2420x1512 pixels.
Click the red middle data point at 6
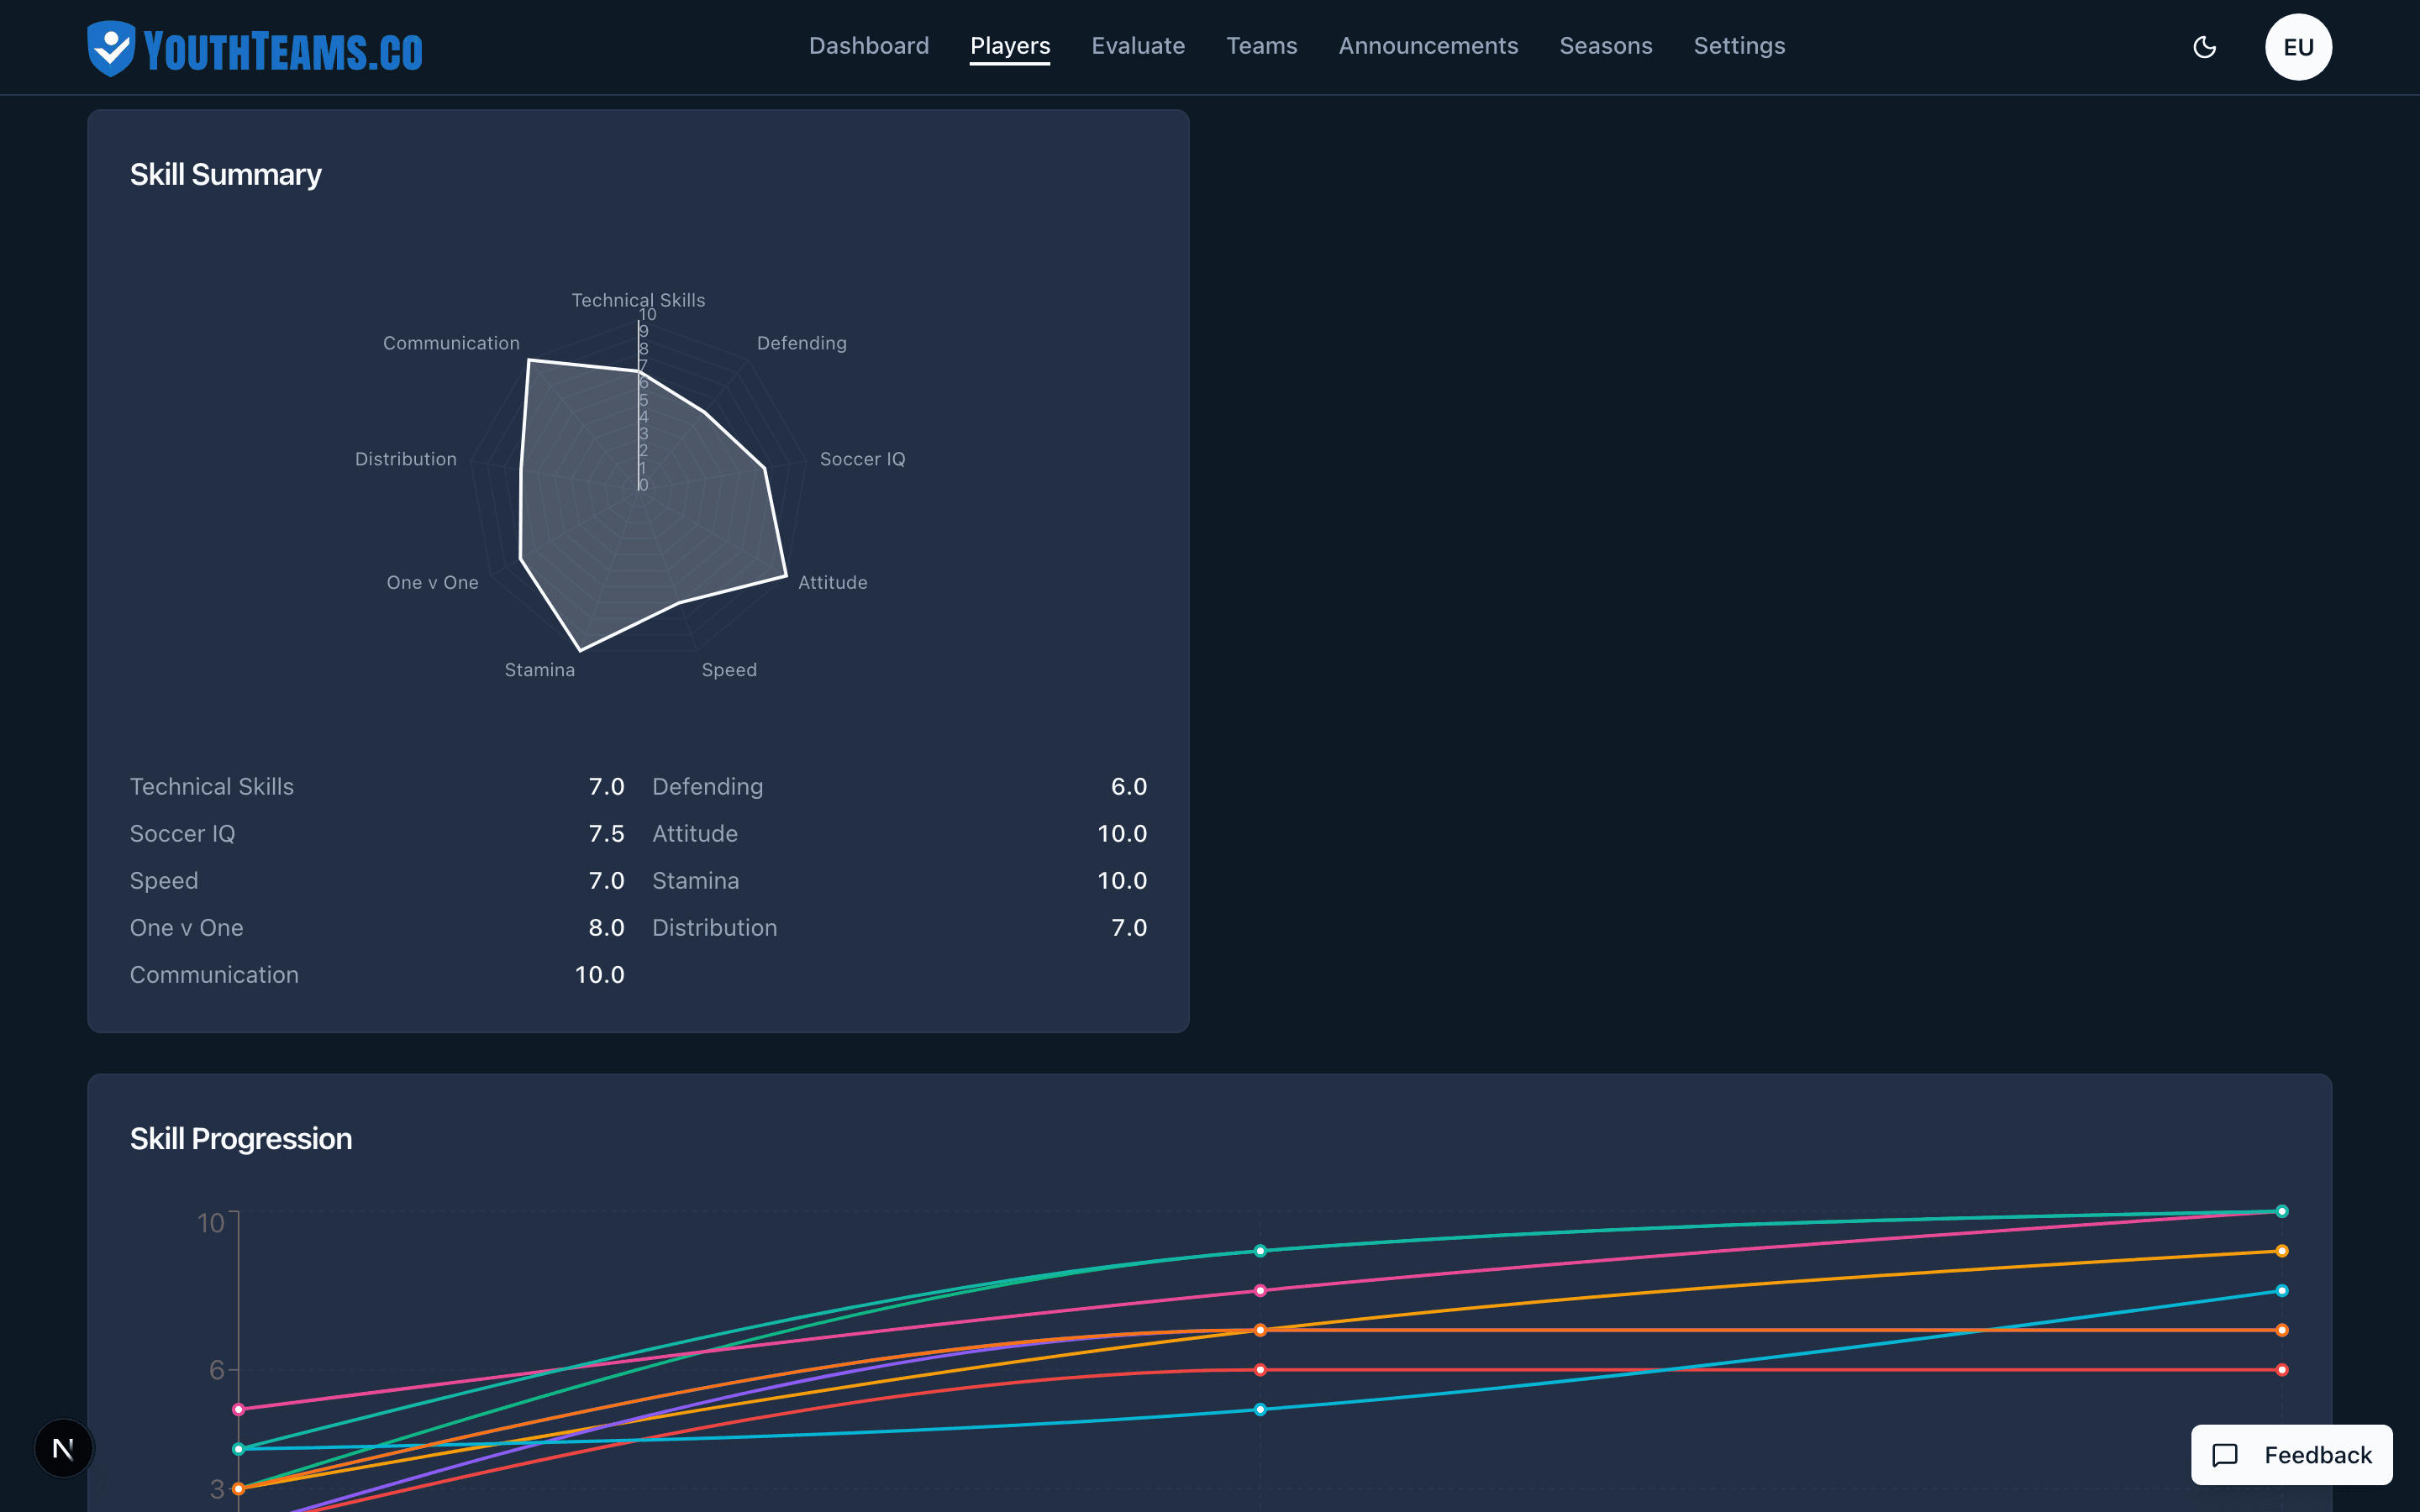tap(1260, 1370)
